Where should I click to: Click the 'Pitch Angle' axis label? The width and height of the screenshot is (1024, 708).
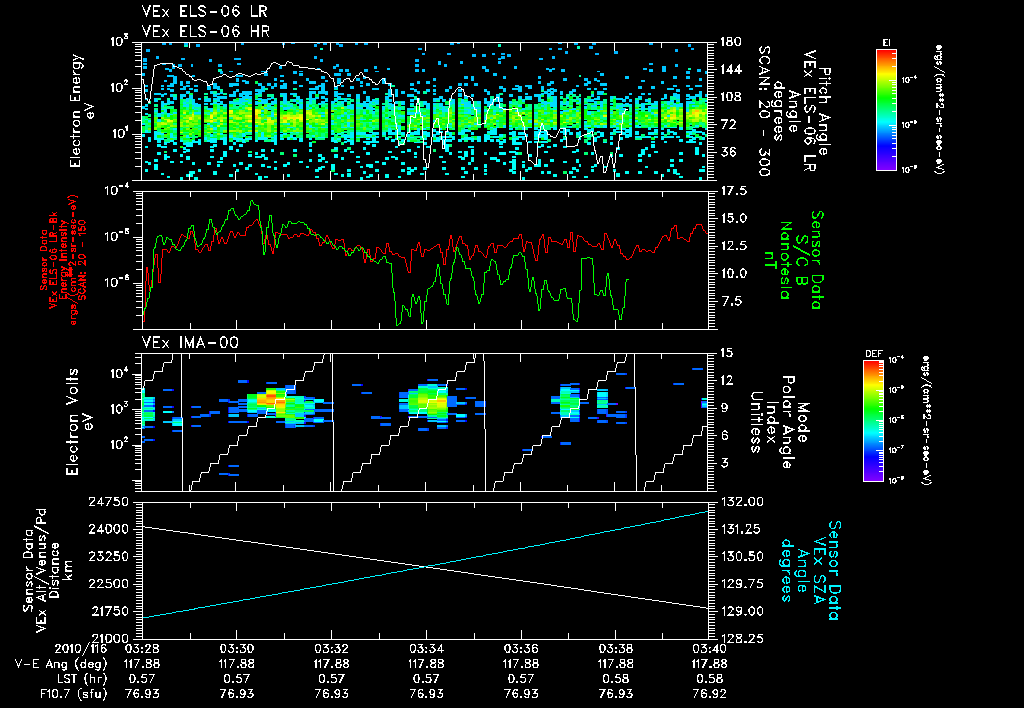[824, 111]
